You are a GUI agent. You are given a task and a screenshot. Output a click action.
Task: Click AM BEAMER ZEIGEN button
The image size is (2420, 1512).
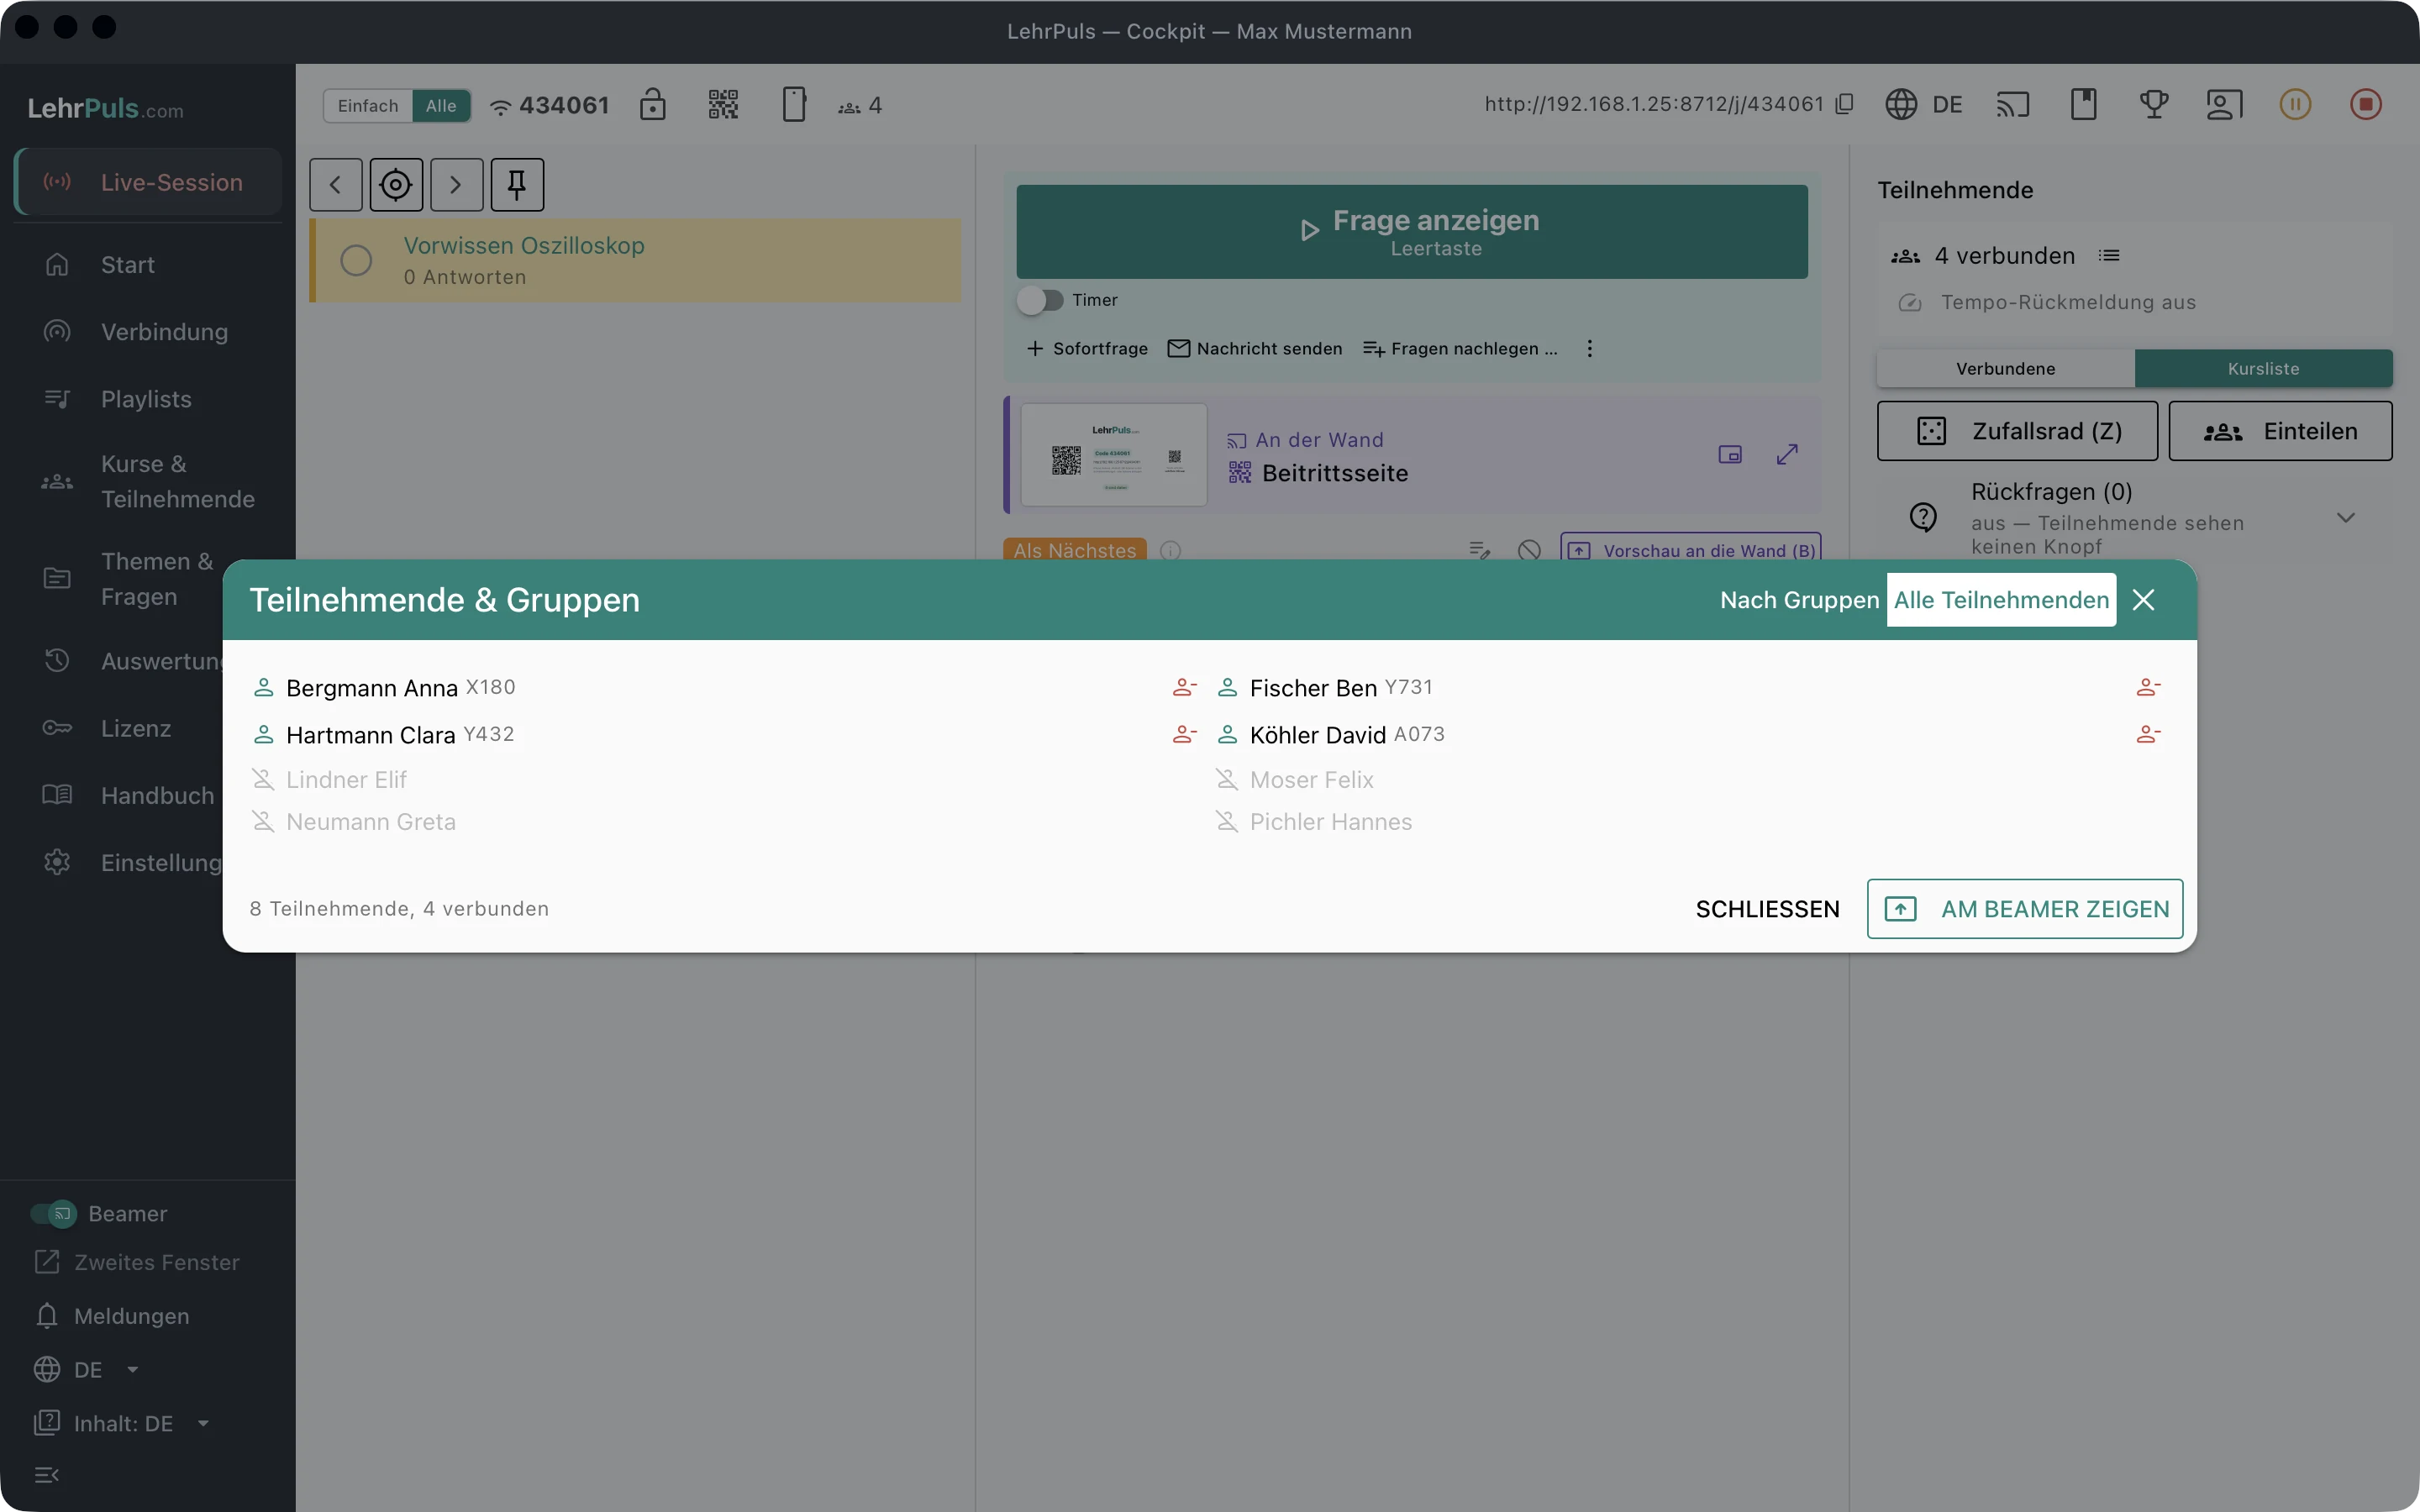[x=2025, y=909]
